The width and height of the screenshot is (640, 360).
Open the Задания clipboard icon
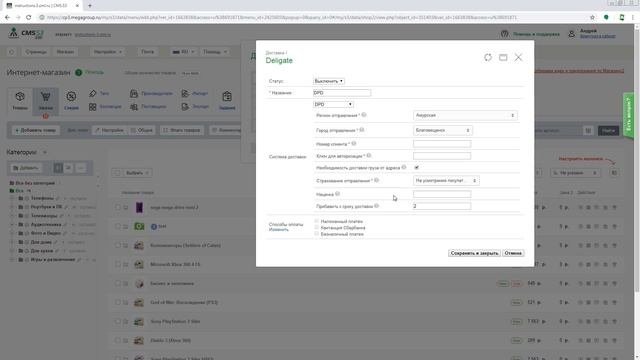click(x=227, y=97)
